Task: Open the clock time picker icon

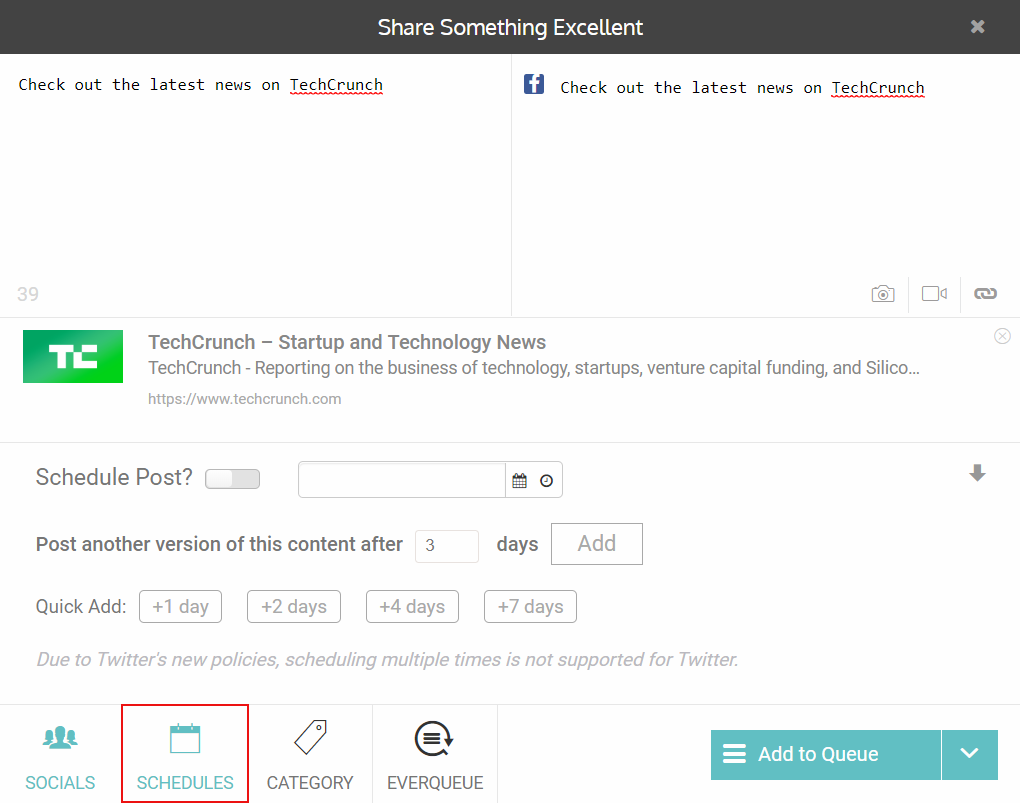Action: point(546,481)
